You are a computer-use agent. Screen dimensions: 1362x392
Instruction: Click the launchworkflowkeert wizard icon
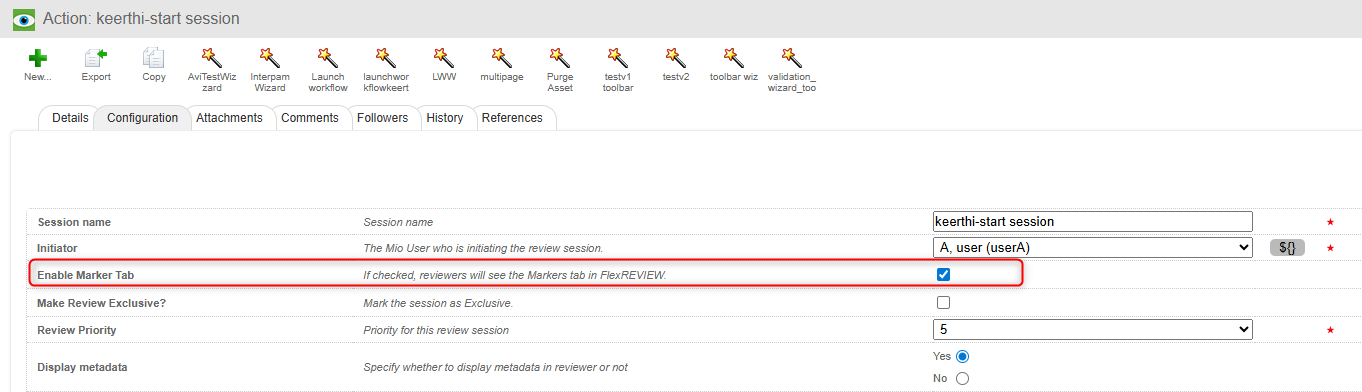tap(385, 58)
